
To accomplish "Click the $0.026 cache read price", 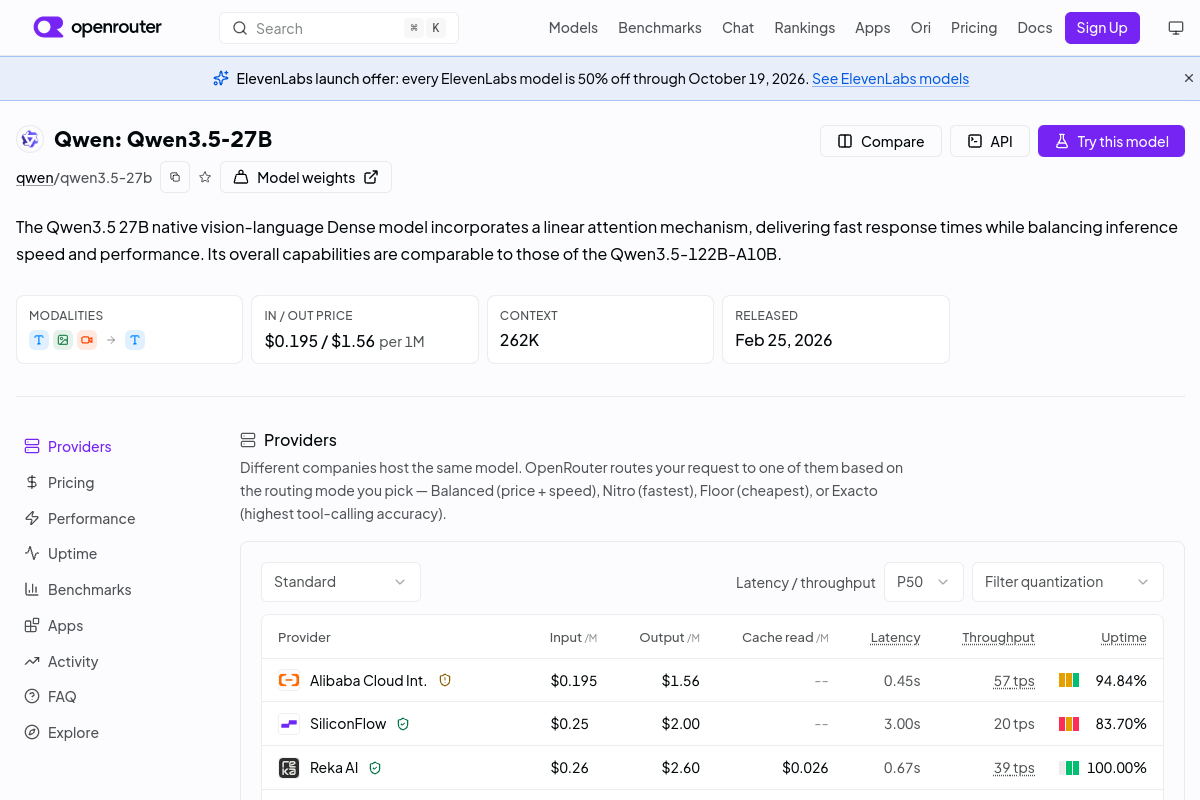I will click(805, 768).
